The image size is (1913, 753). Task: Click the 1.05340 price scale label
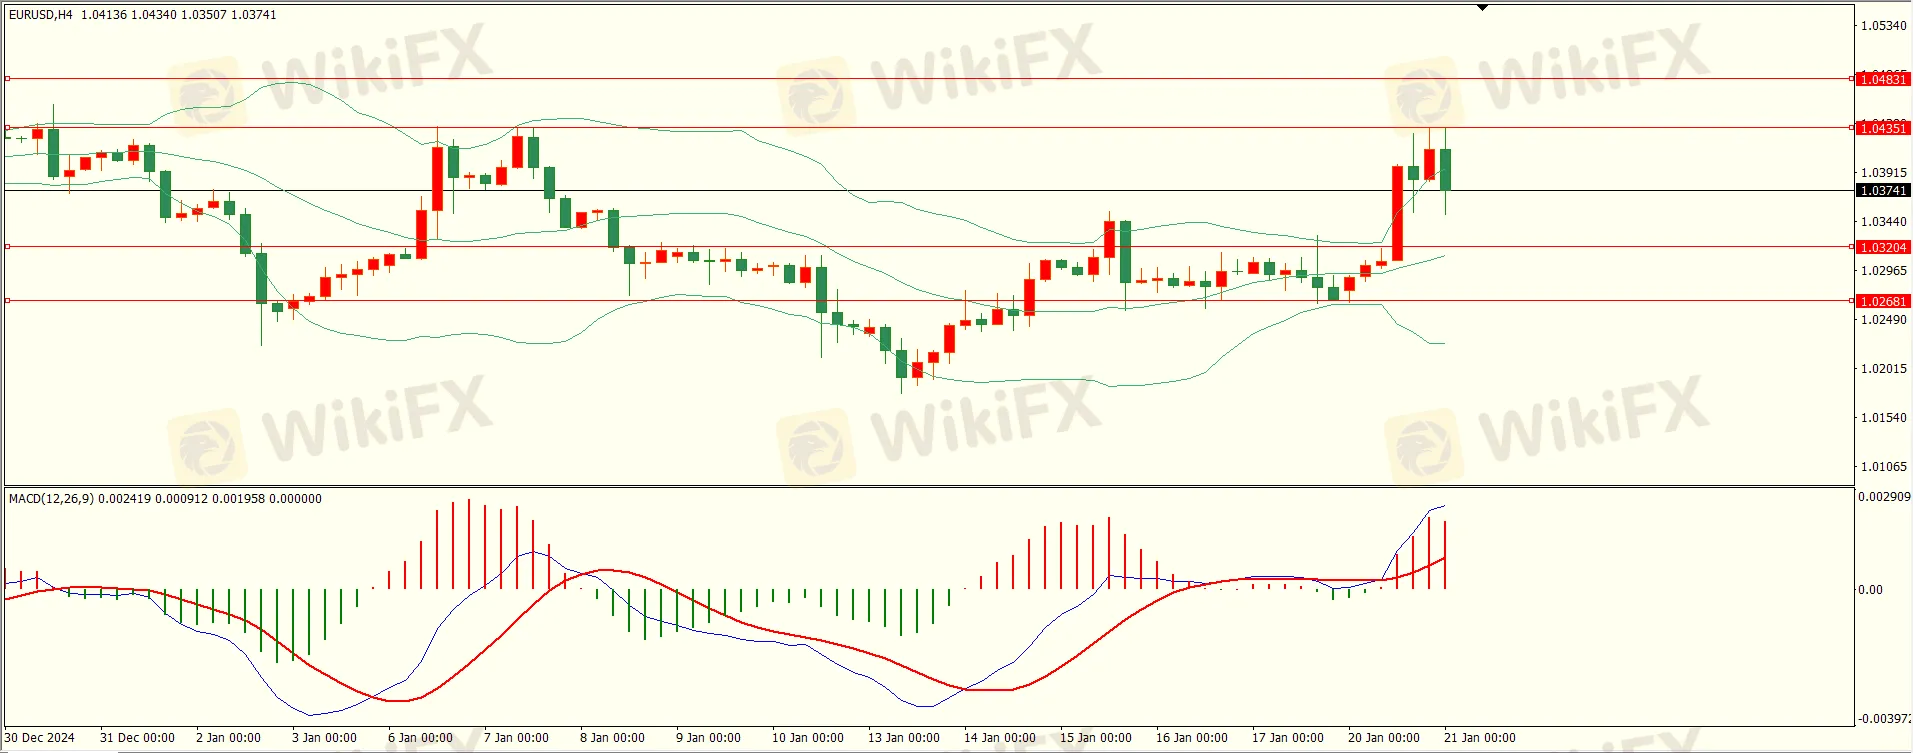pos(1883,26)
